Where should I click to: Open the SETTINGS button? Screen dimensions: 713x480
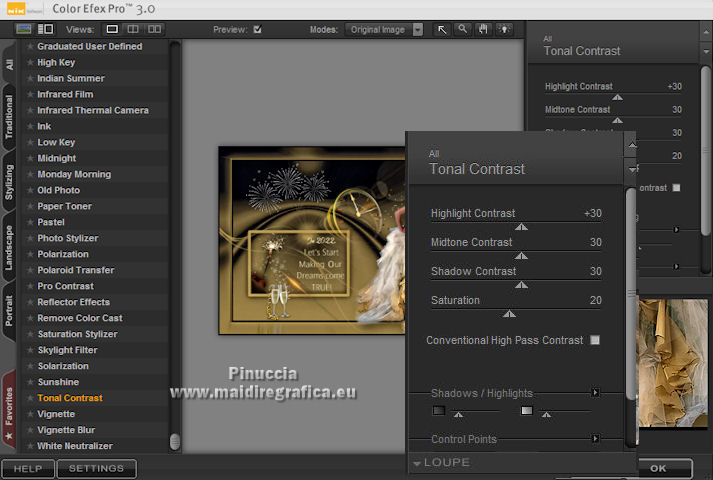coord(96,469)
